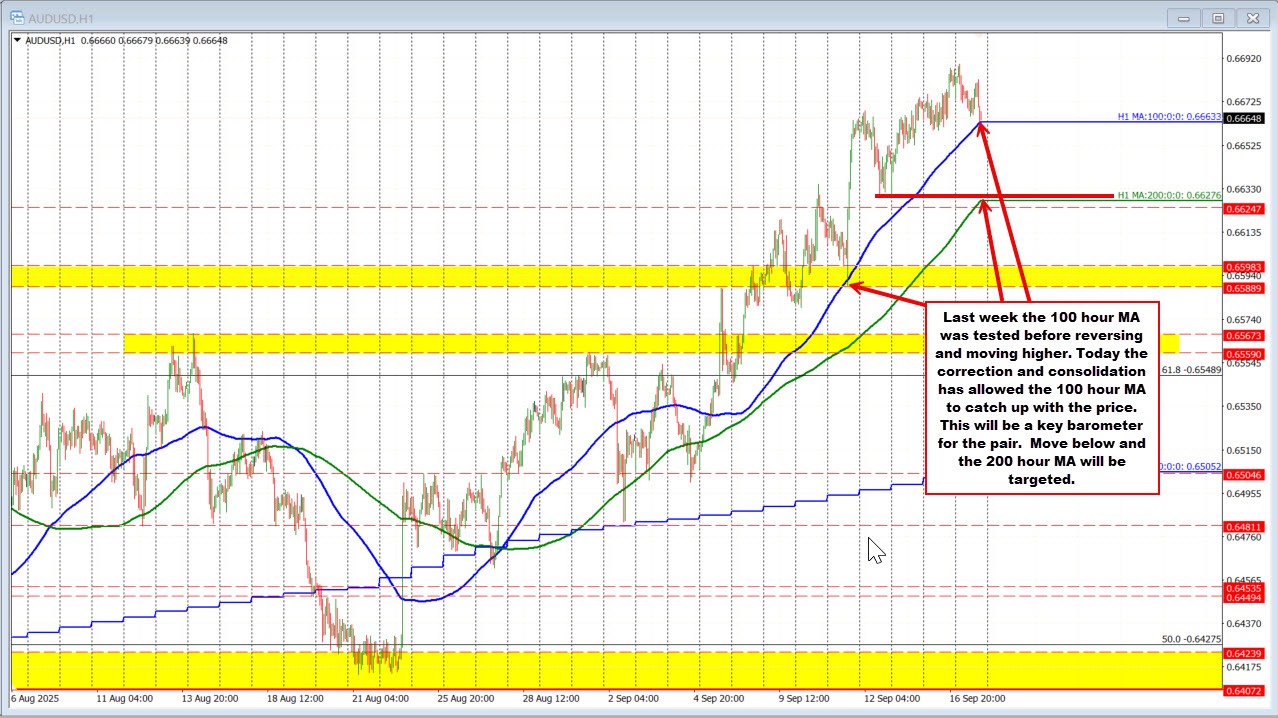Click the 0.64760 price scale value
1278x718 pixels.
point(1244,537)
